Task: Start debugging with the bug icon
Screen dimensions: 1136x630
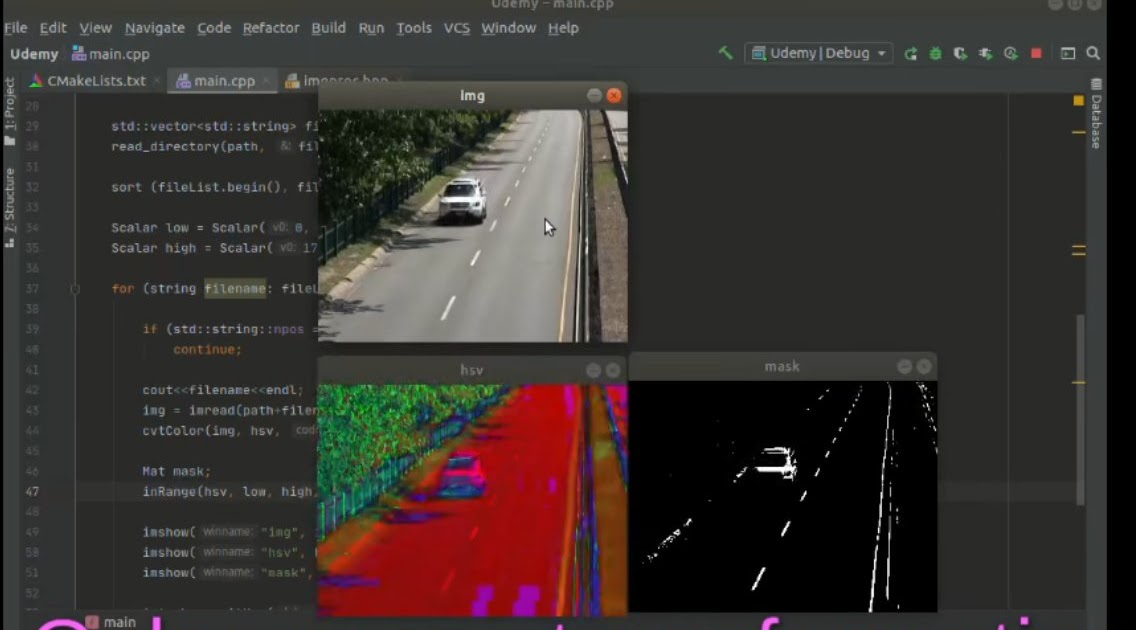Action: click(936, 53)
